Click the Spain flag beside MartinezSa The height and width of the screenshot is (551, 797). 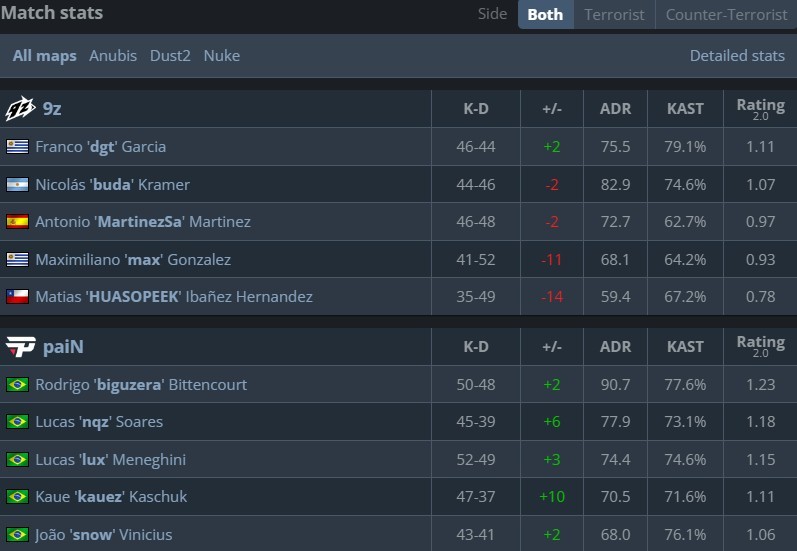17,222
